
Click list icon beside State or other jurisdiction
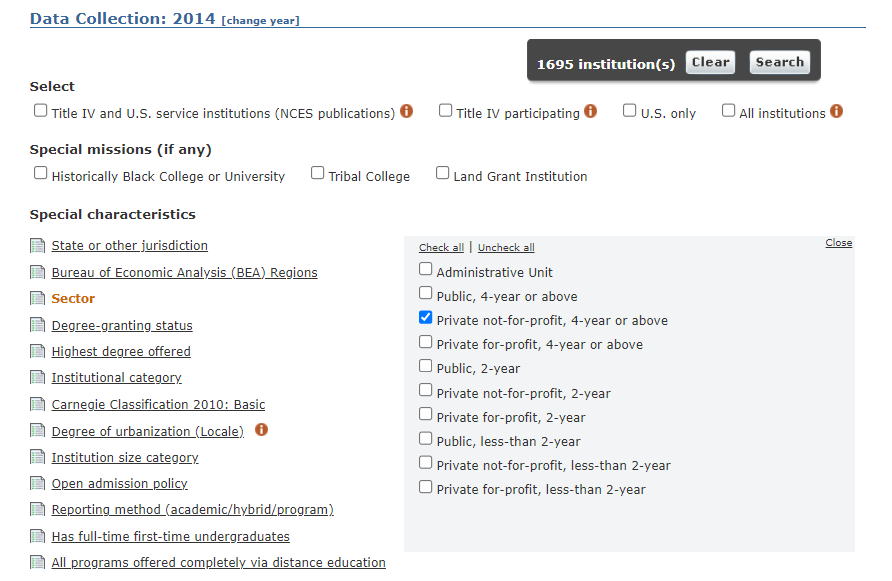pyautogui.click(x=38, y=246)
